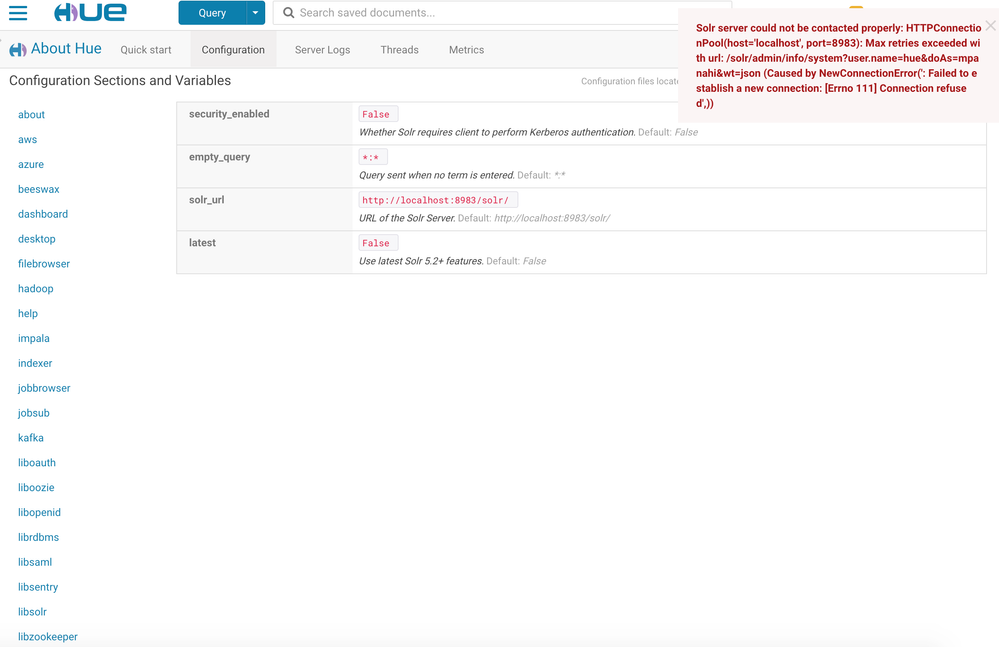This screenshot has width=999, height=647.
Task: Open the Query split-button dropdown arrow
Action: coord(255,13)
